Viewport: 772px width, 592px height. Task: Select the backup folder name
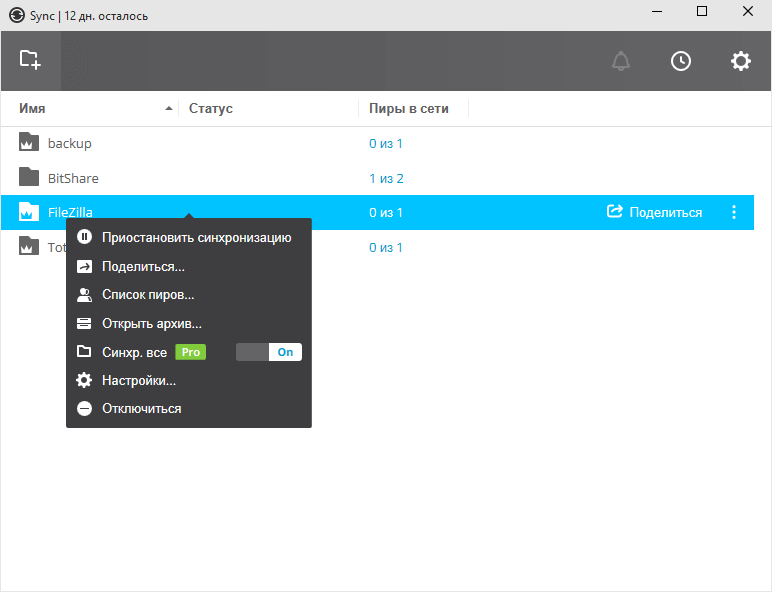(x=69, y=143)
